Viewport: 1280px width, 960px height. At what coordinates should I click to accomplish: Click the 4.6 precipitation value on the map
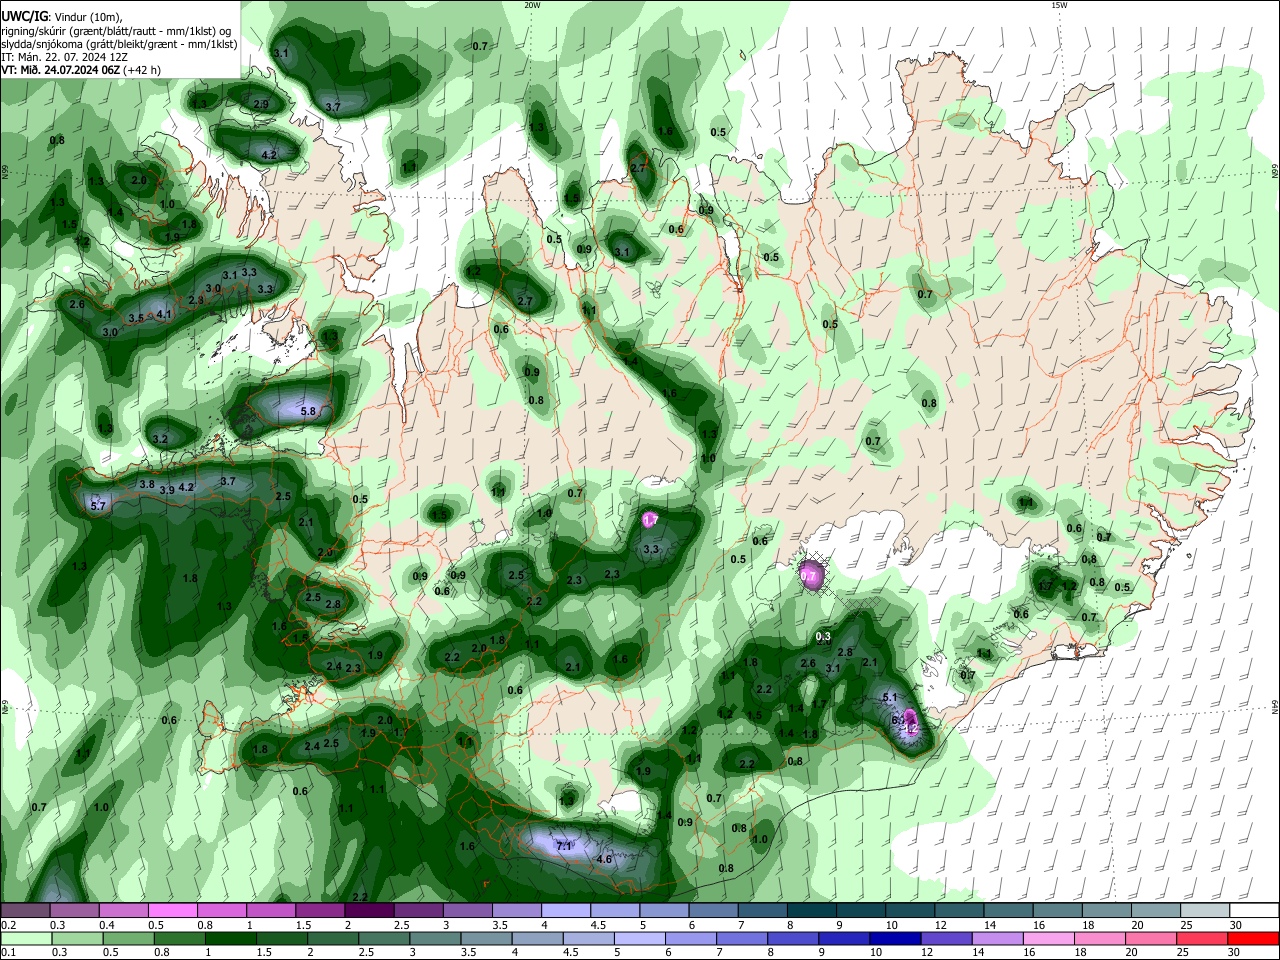604,859
